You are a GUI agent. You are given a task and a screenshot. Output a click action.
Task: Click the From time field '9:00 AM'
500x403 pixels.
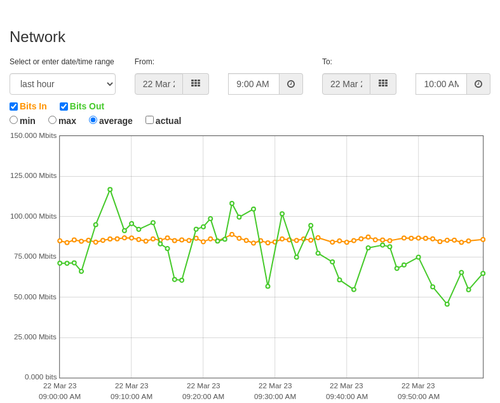click(x=254, y=84)
